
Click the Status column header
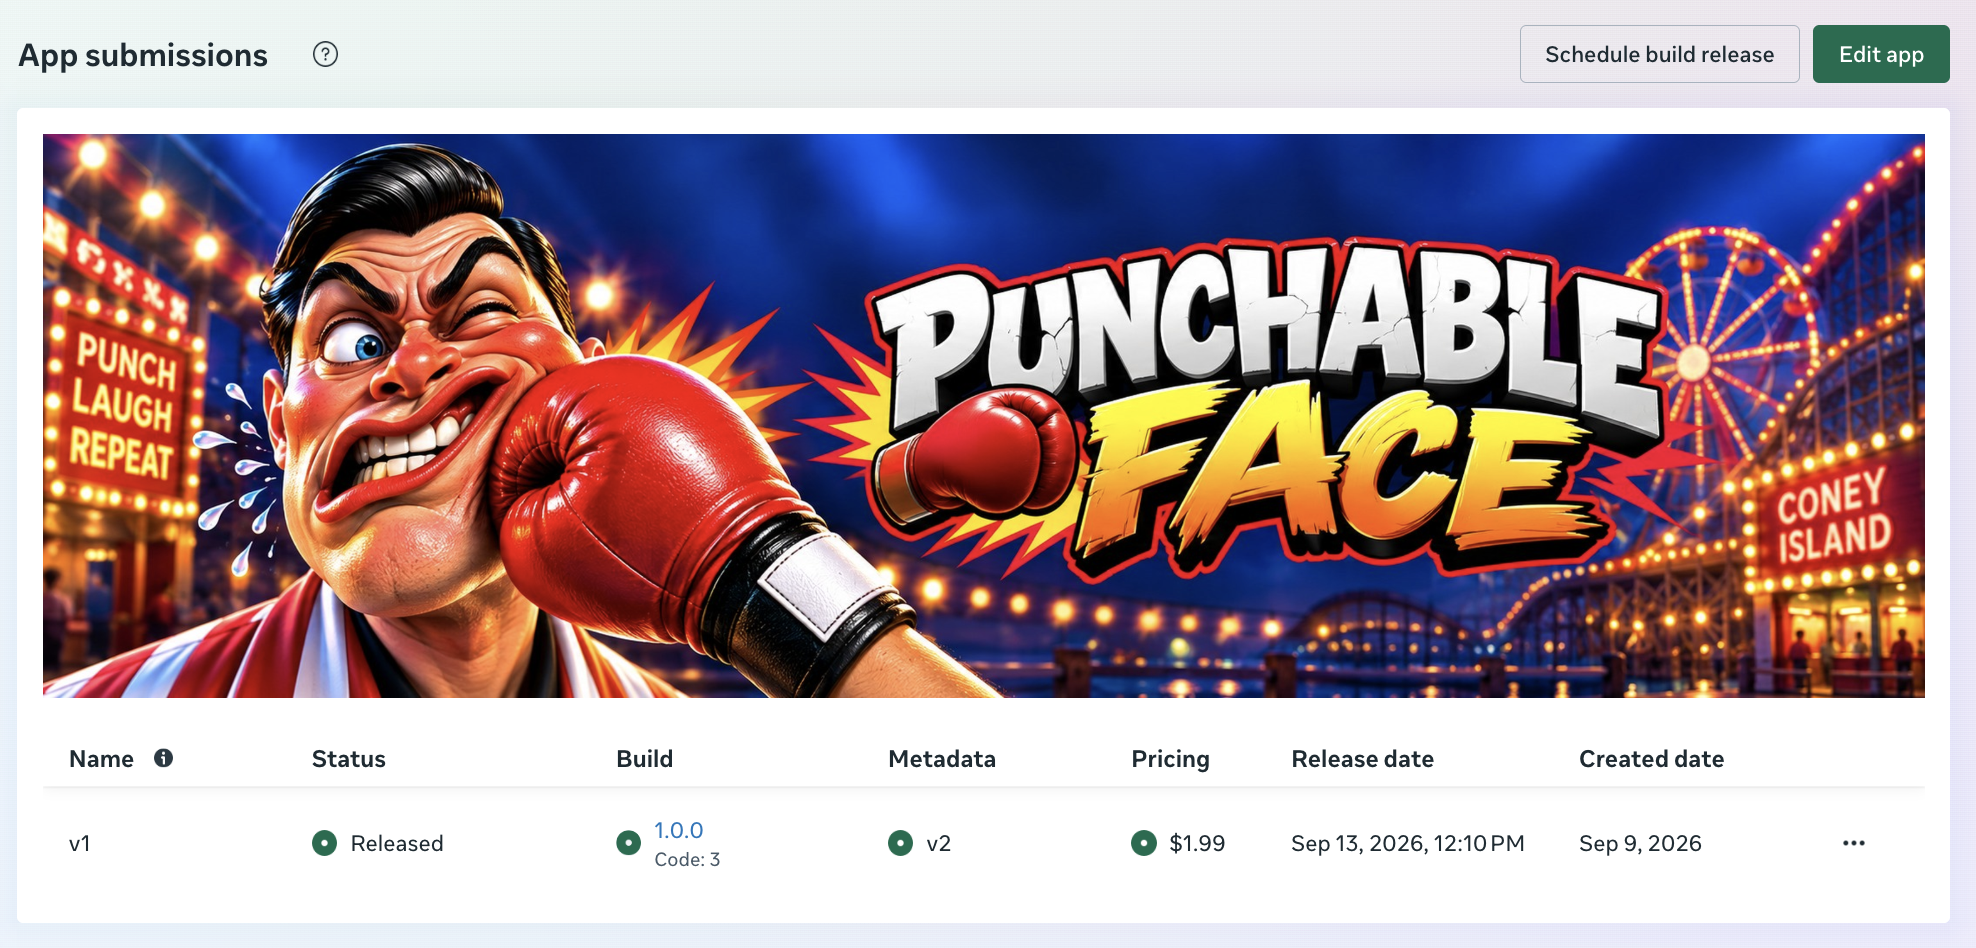click(x=348, y=759)
